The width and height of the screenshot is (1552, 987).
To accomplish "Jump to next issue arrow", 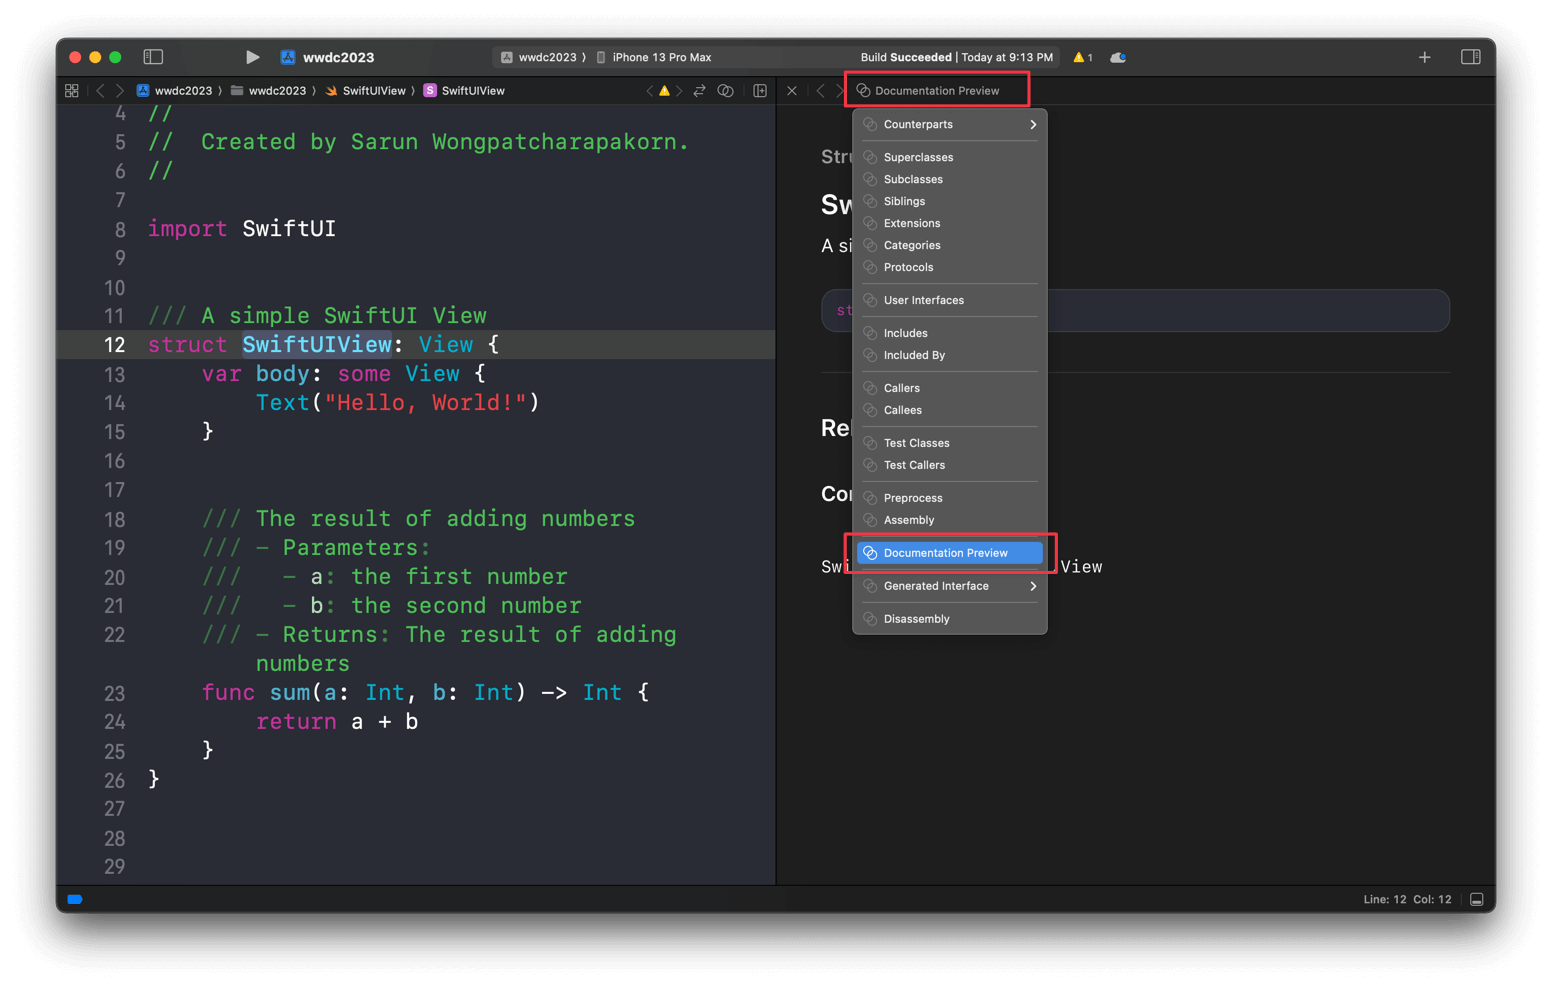I will click(x=679, y=90).
